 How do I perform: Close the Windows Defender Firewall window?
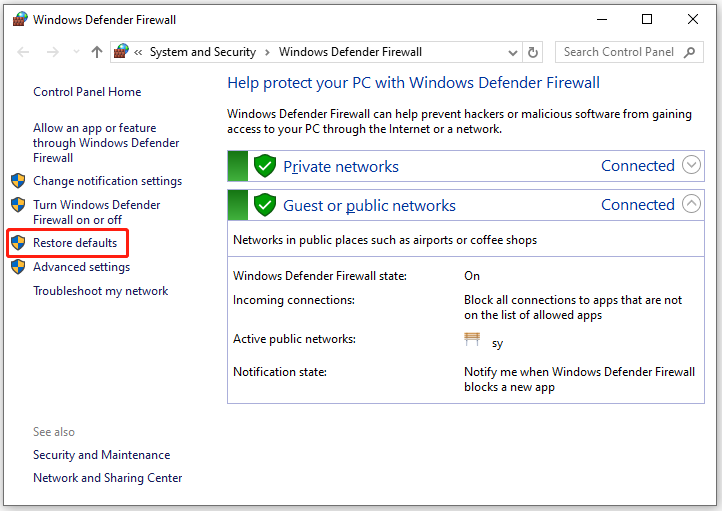[x=693, y=19]
